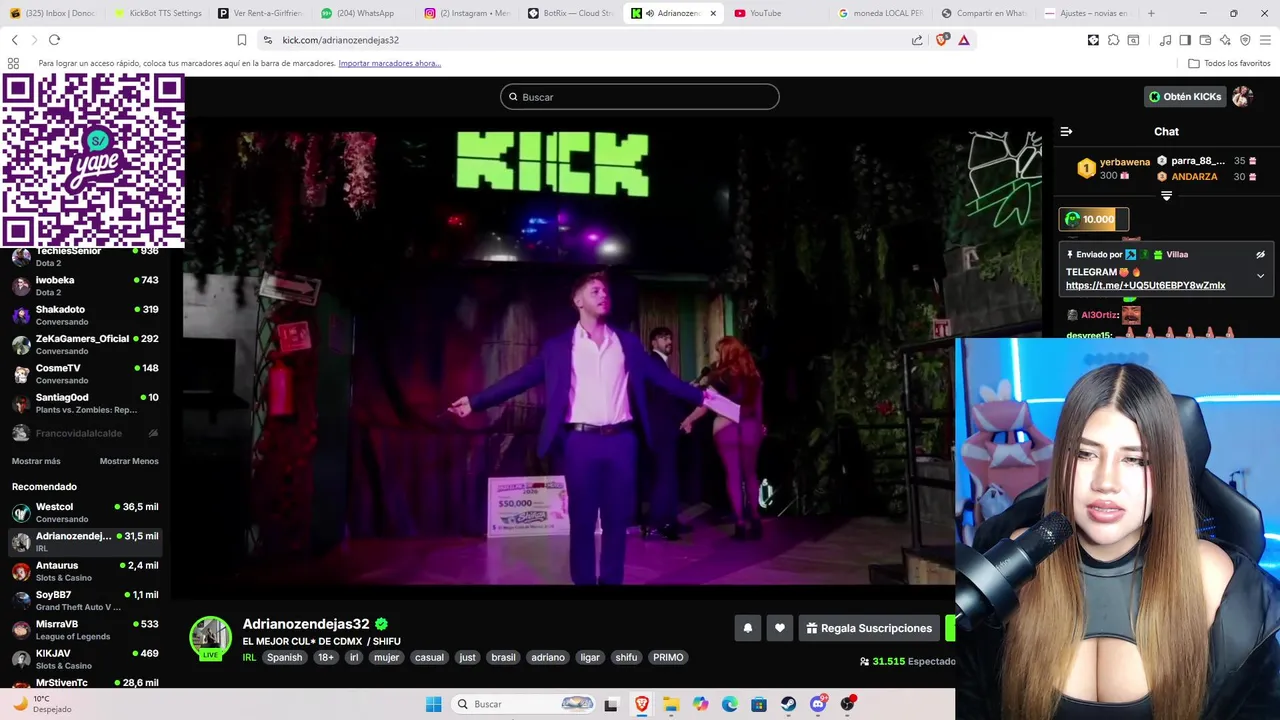This screenshot has width=1280, height=720.
Task: Open Todos los favoritos folder
Action: click(1229, 63)
